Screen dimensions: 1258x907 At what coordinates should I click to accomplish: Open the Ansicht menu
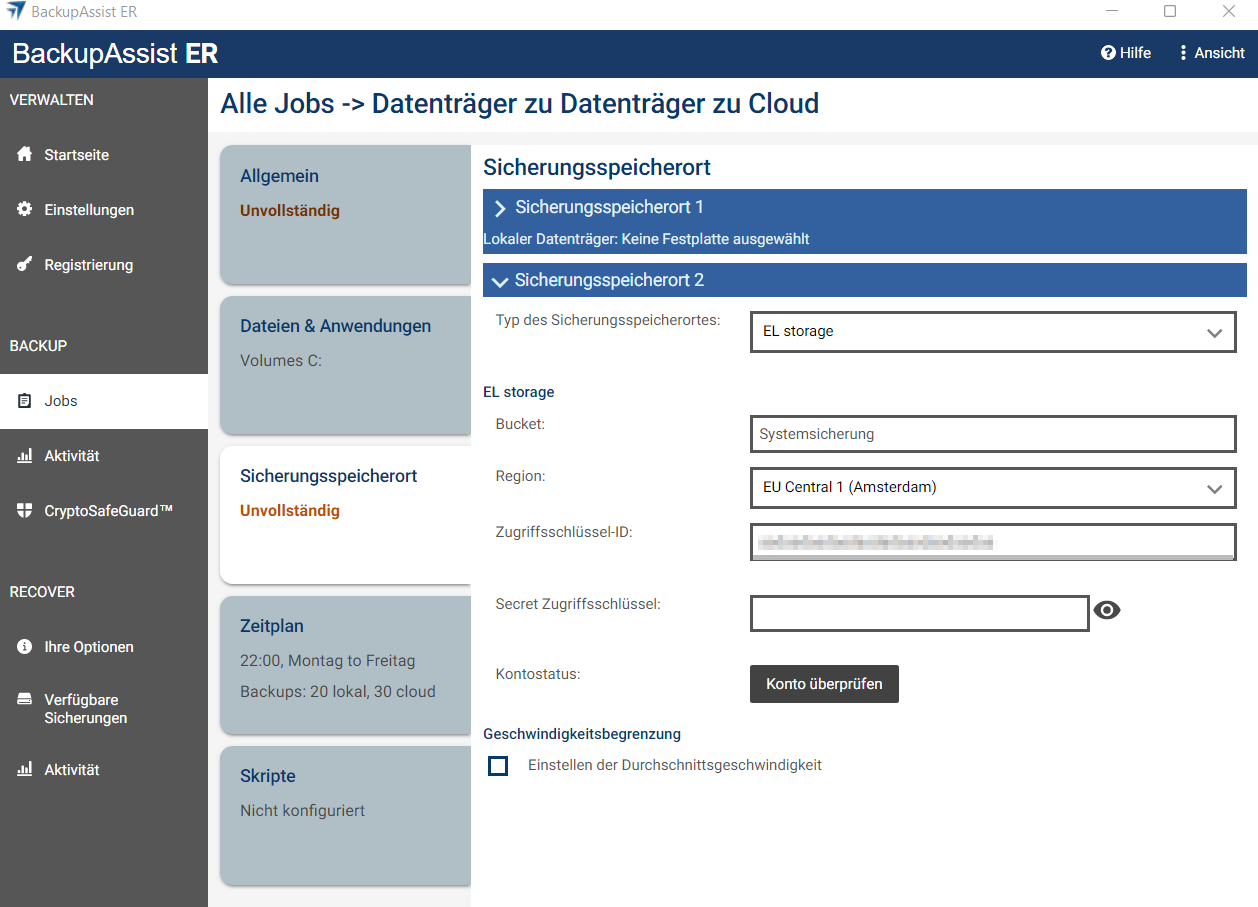[1211, 53]
